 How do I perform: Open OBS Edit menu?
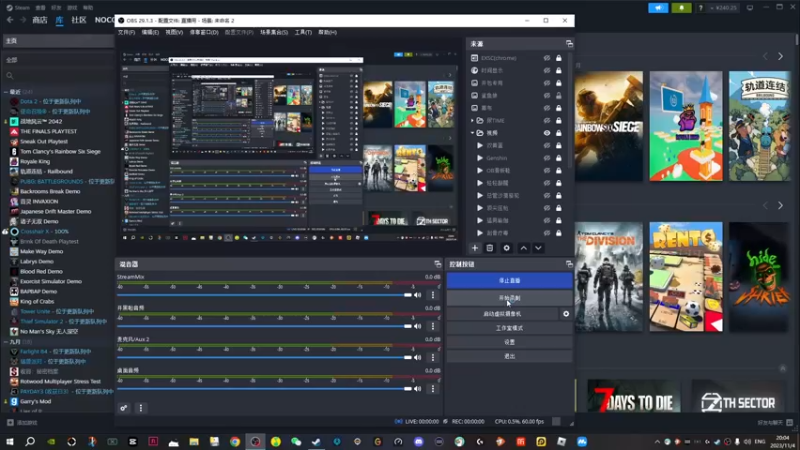[150, 32]
